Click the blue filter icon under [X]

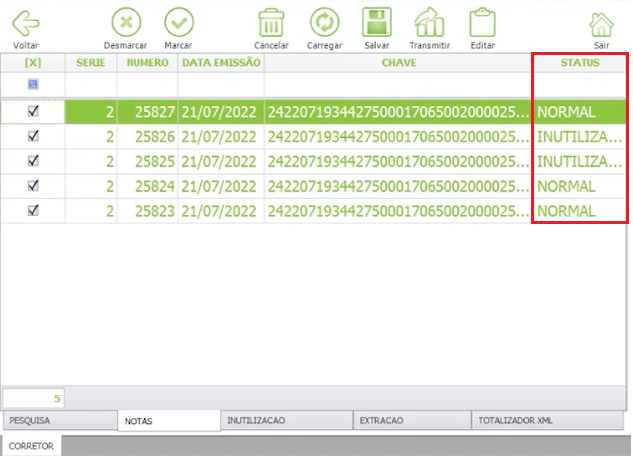[33, 84]
